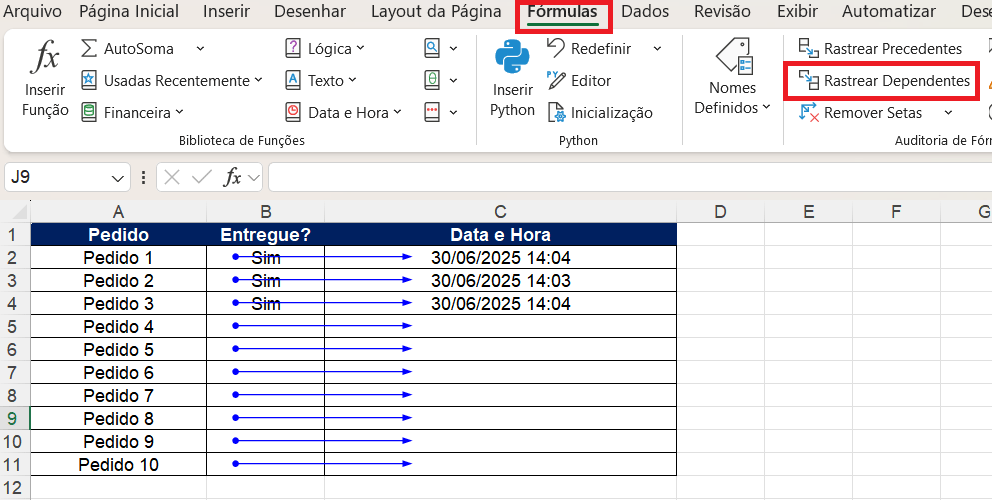Switch to the Dados tab
The image size is (992, 500).
click(x=645, y=11)
